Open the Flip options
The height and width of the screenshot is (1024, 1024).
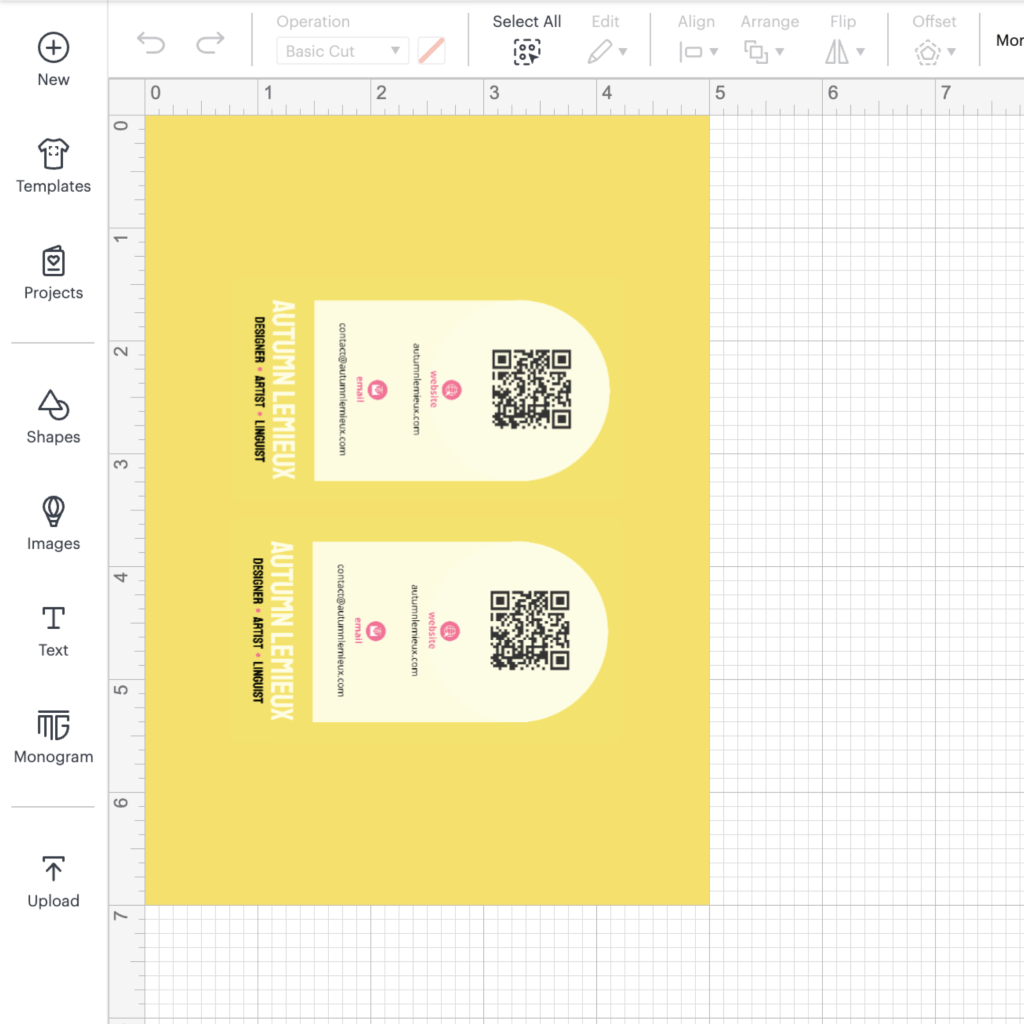tap(844, 51)
